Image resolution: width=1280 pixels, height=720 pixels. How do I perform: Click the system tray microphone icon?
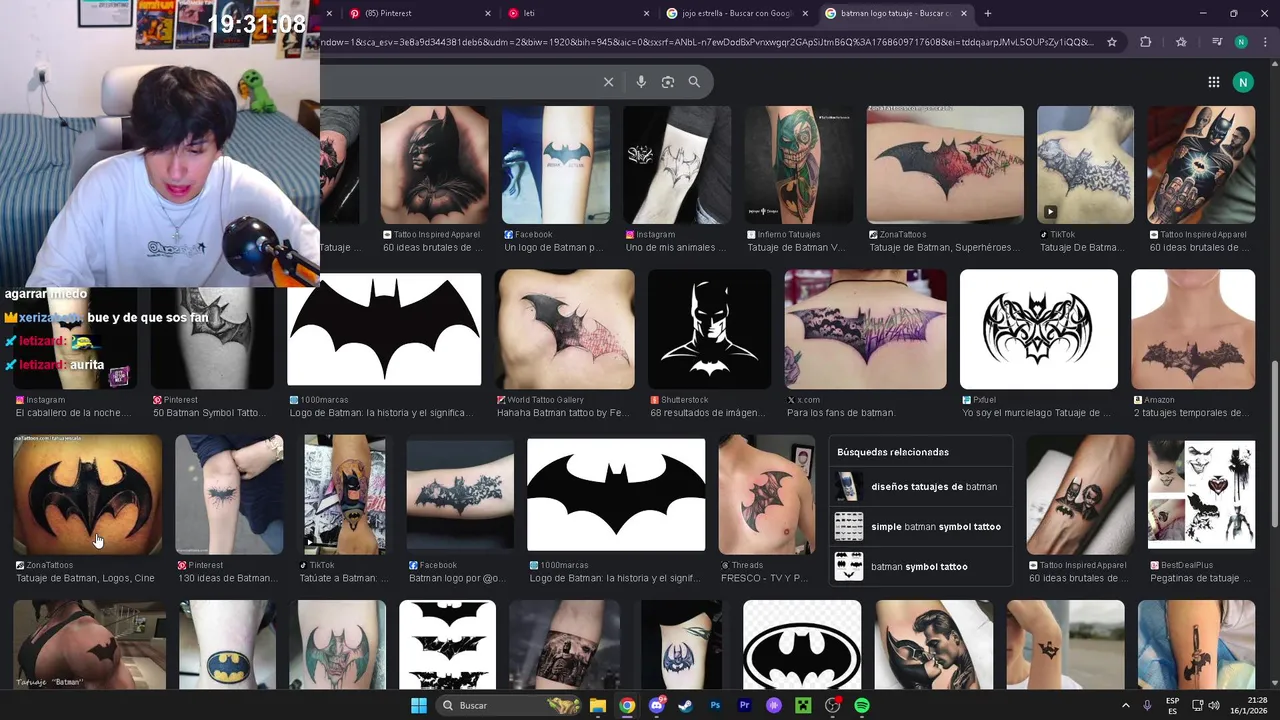tap(1147, 705)
